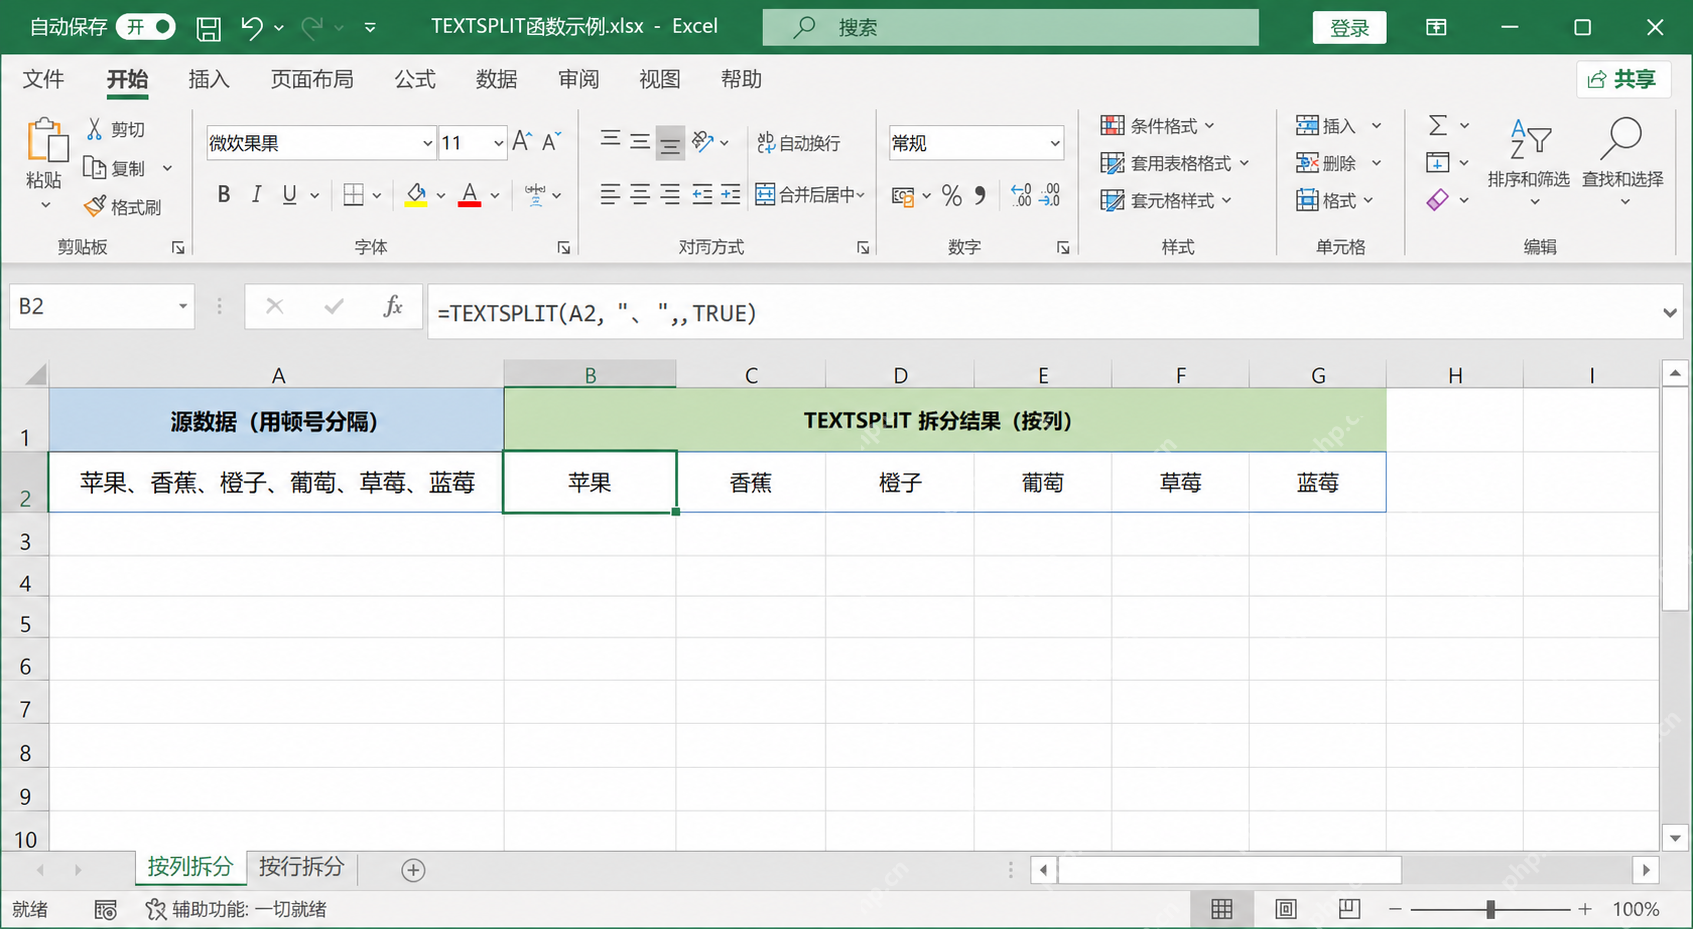Image resolution: width=1693 pixels, height=929 pixels.
Task: Toggle 自动换行 wrap text
Action: click(798, 143)
